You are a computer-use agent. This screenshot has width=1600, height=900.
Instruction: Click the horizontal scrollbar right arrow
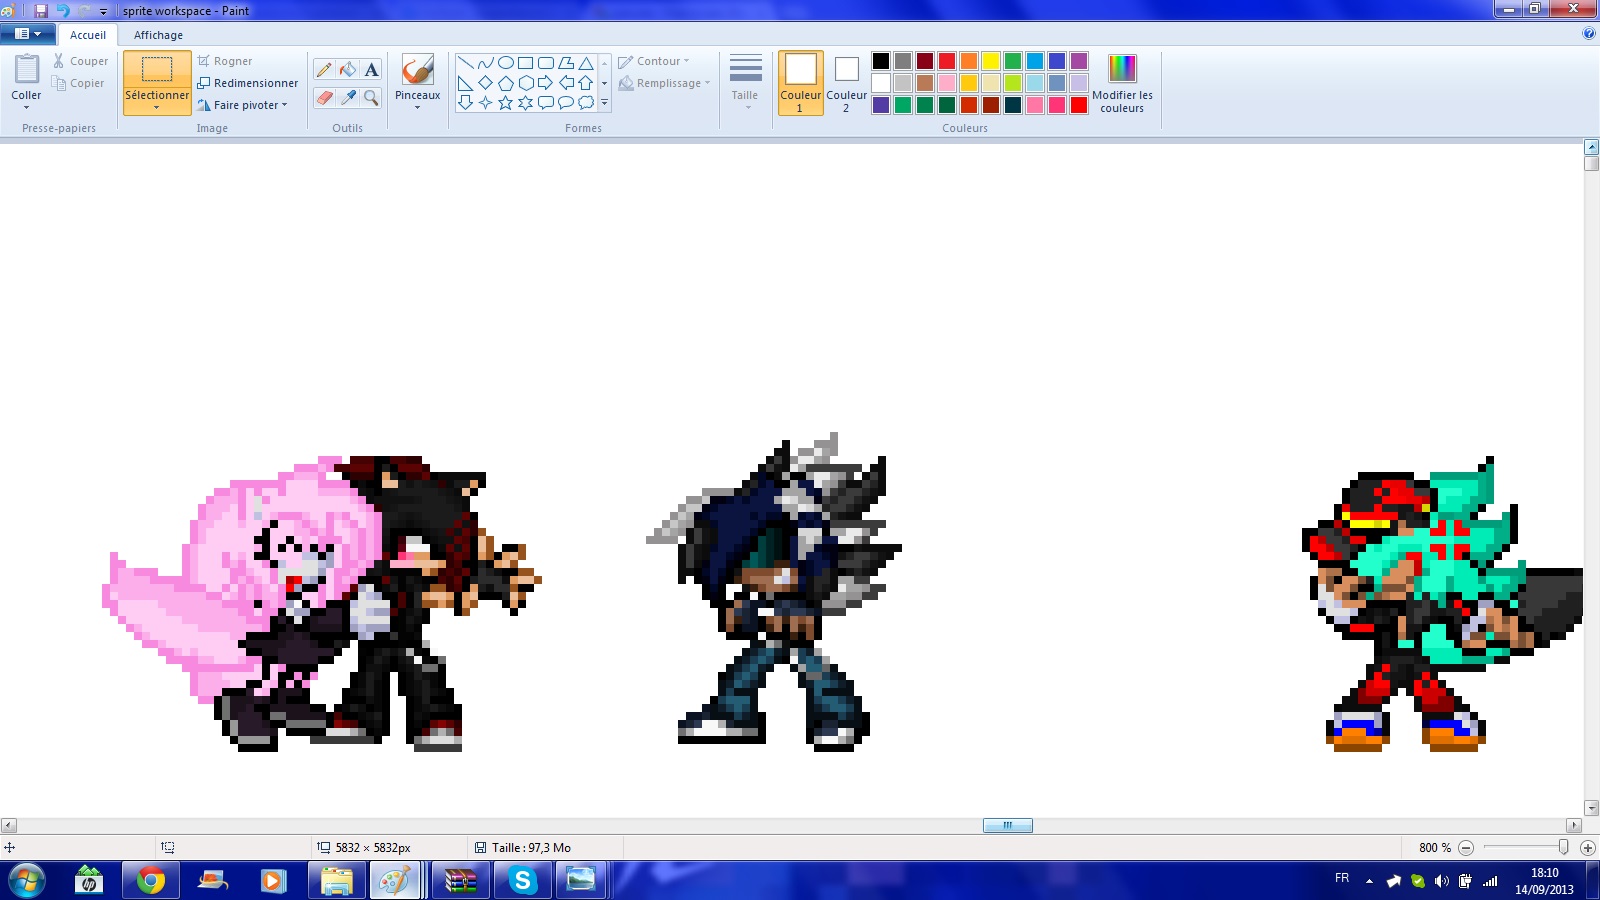point(1574,825)
